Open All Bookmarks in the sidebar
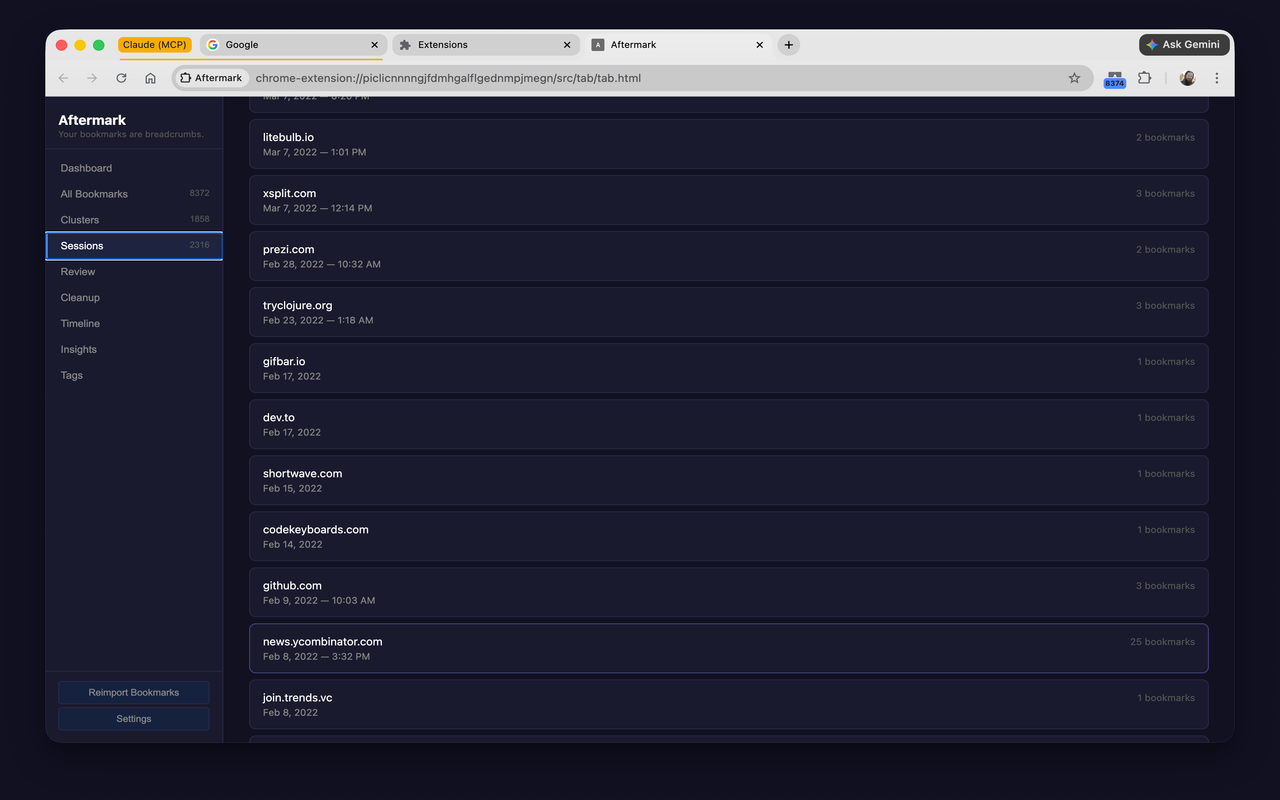 point(134,194)
